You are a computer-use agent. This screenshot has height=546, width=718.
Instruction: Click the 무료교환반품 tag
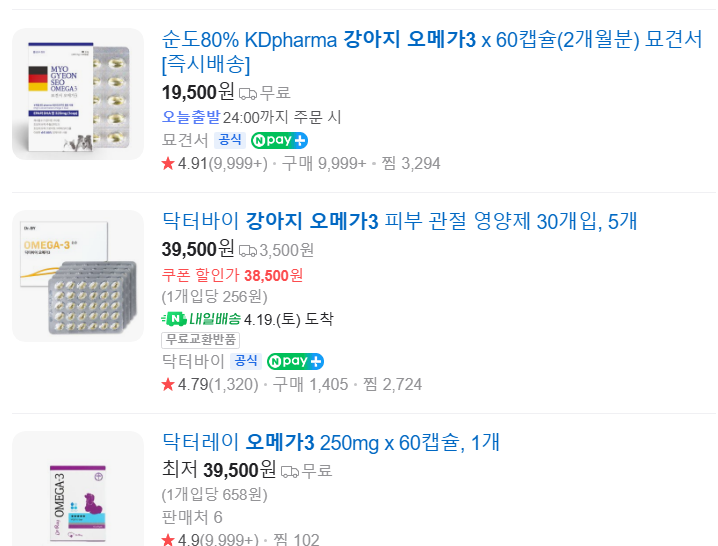pyautogui.click(x=201, y=340)
